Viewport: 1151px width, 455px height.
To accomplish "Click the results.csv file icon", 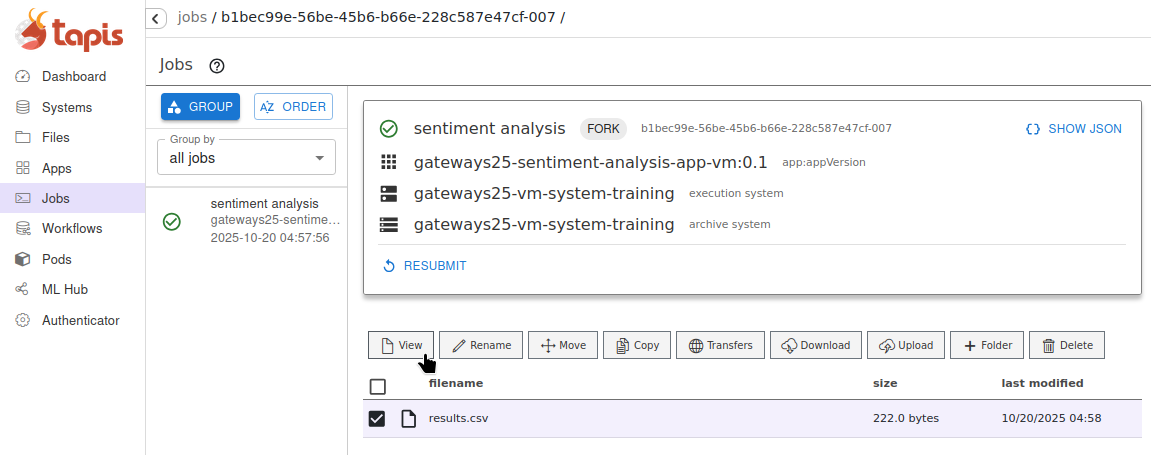I will pos(408,419).
